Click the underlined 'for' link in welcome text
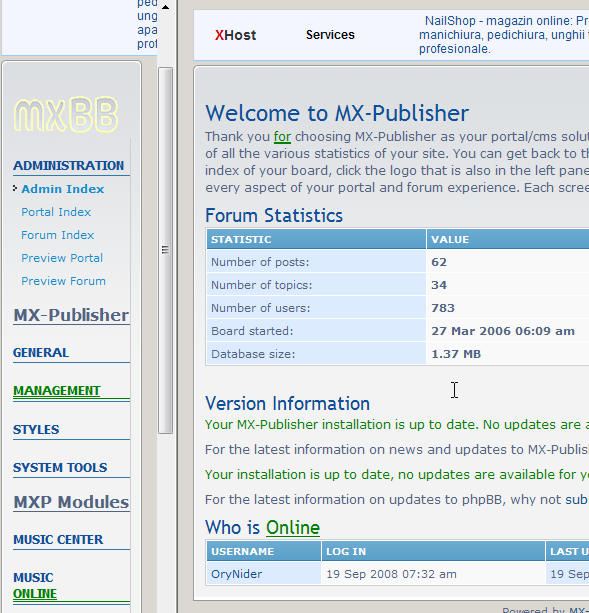The width and height of the screenshot is (589, 613). pyautogui.click(x=282, y=137)
